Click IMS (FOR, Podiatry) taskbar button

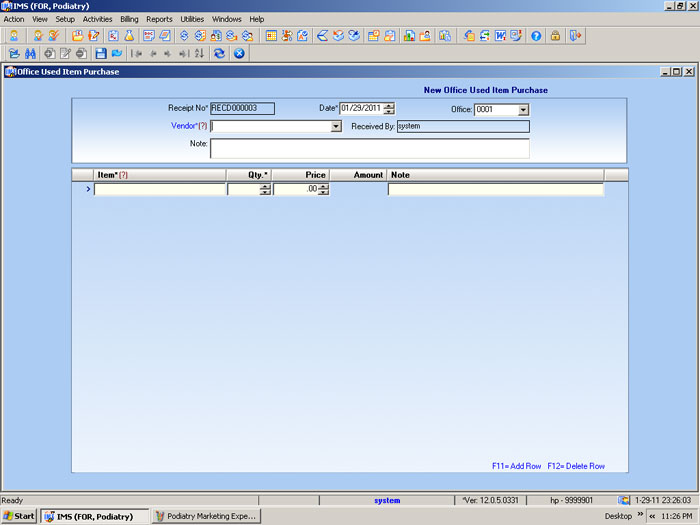coord(95,516)
